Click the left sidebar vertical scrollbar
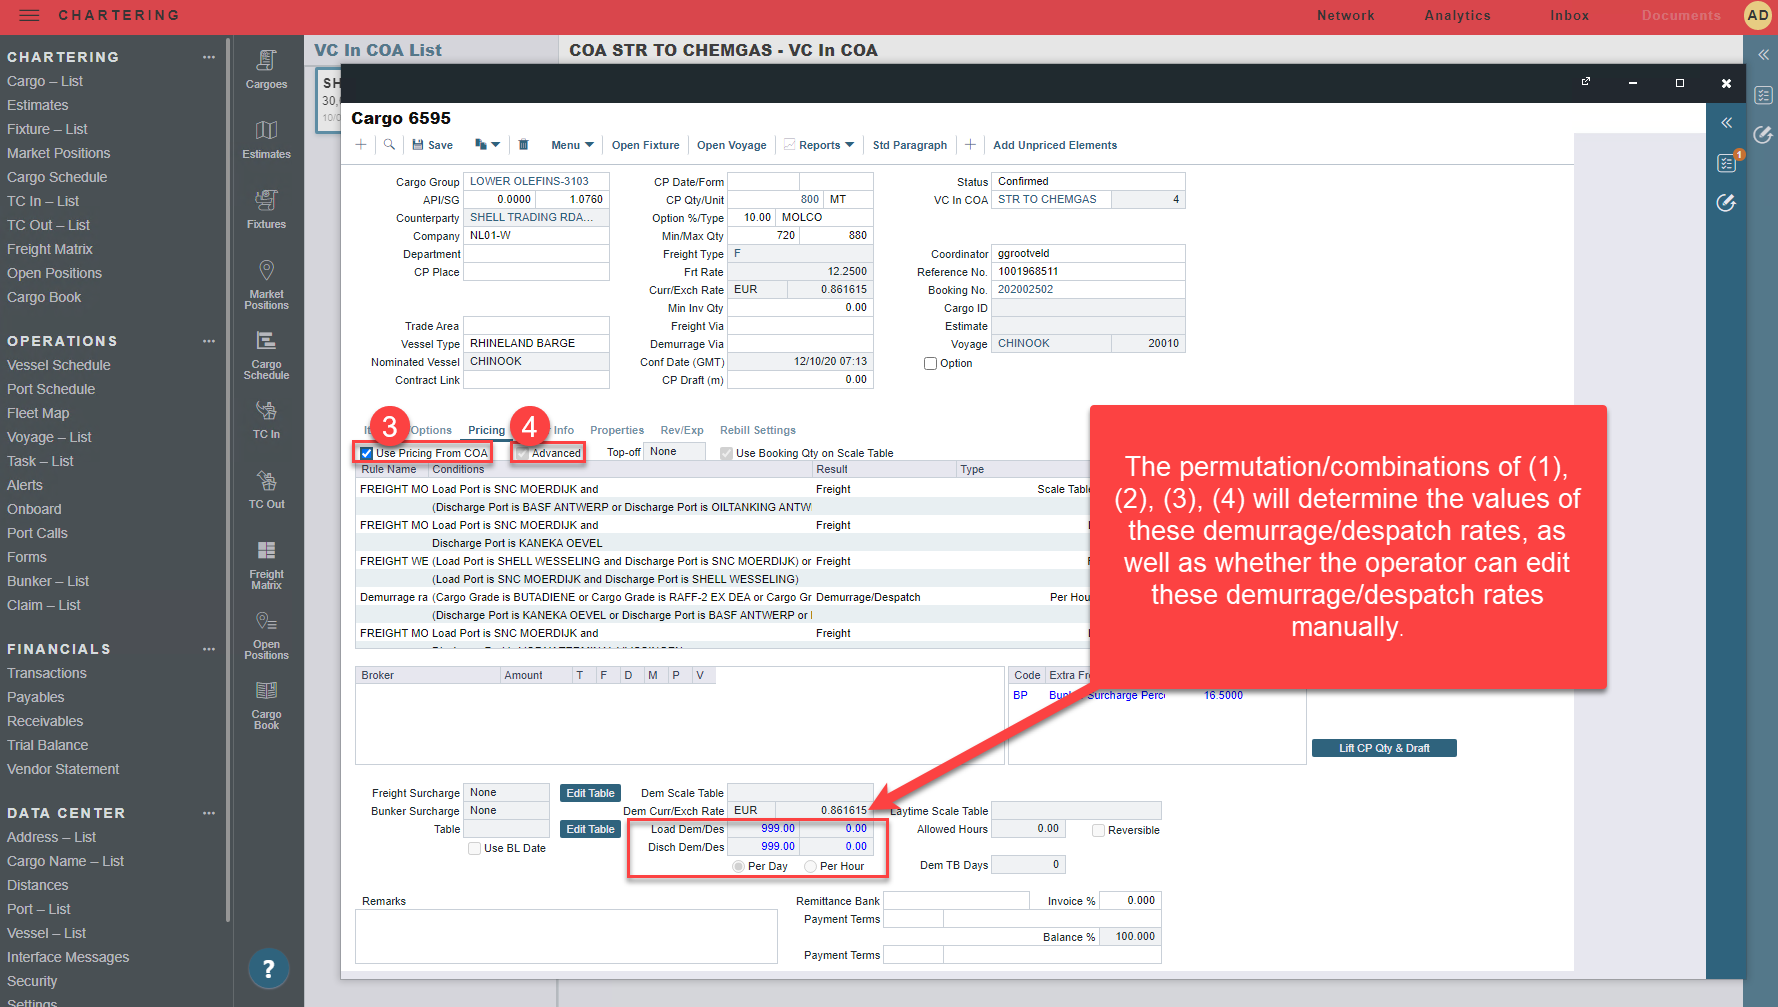 [x=228, y=500]
